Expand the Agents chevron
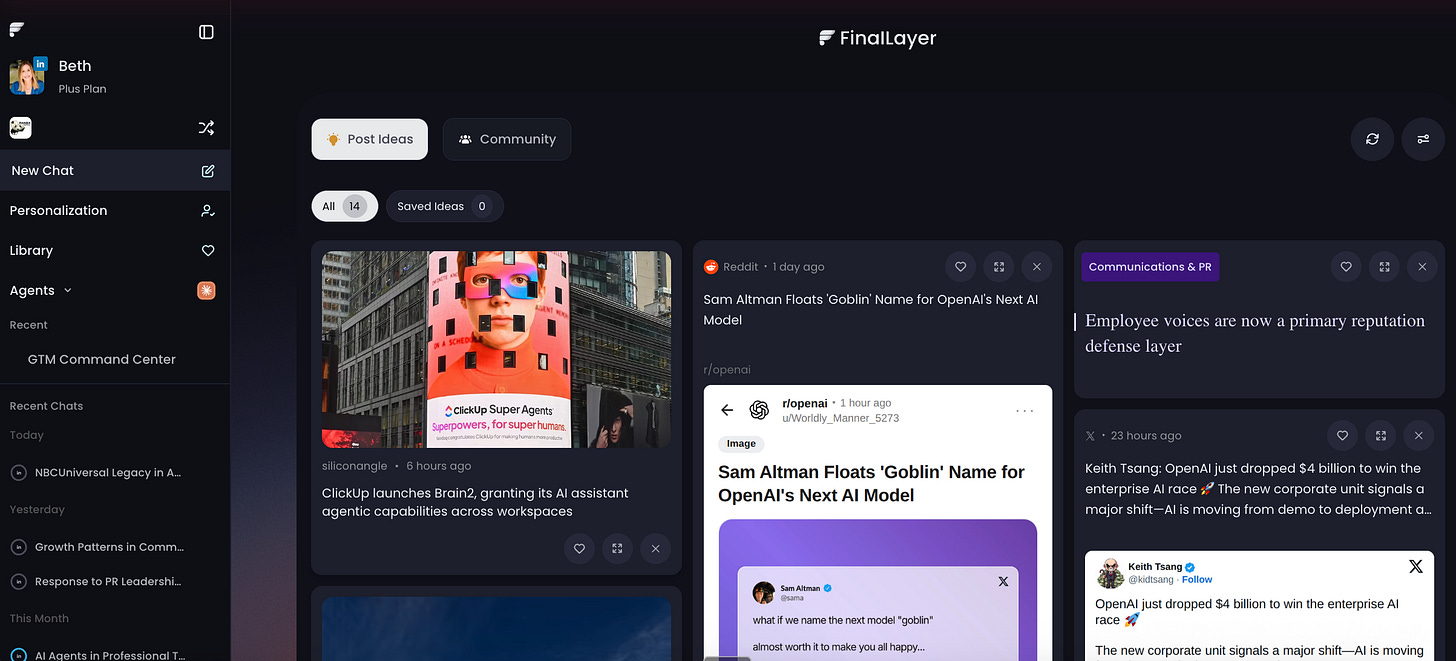Viewport: 1456px width, 661px height. click(x=68, y=291)
